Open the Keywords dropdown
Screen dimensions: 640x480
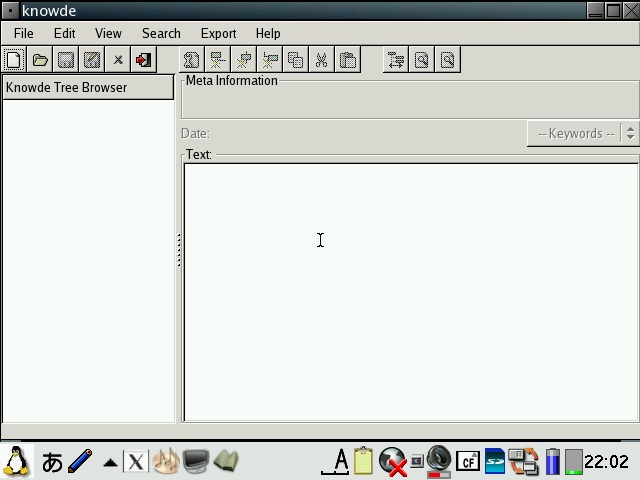(x=575, y=133)
